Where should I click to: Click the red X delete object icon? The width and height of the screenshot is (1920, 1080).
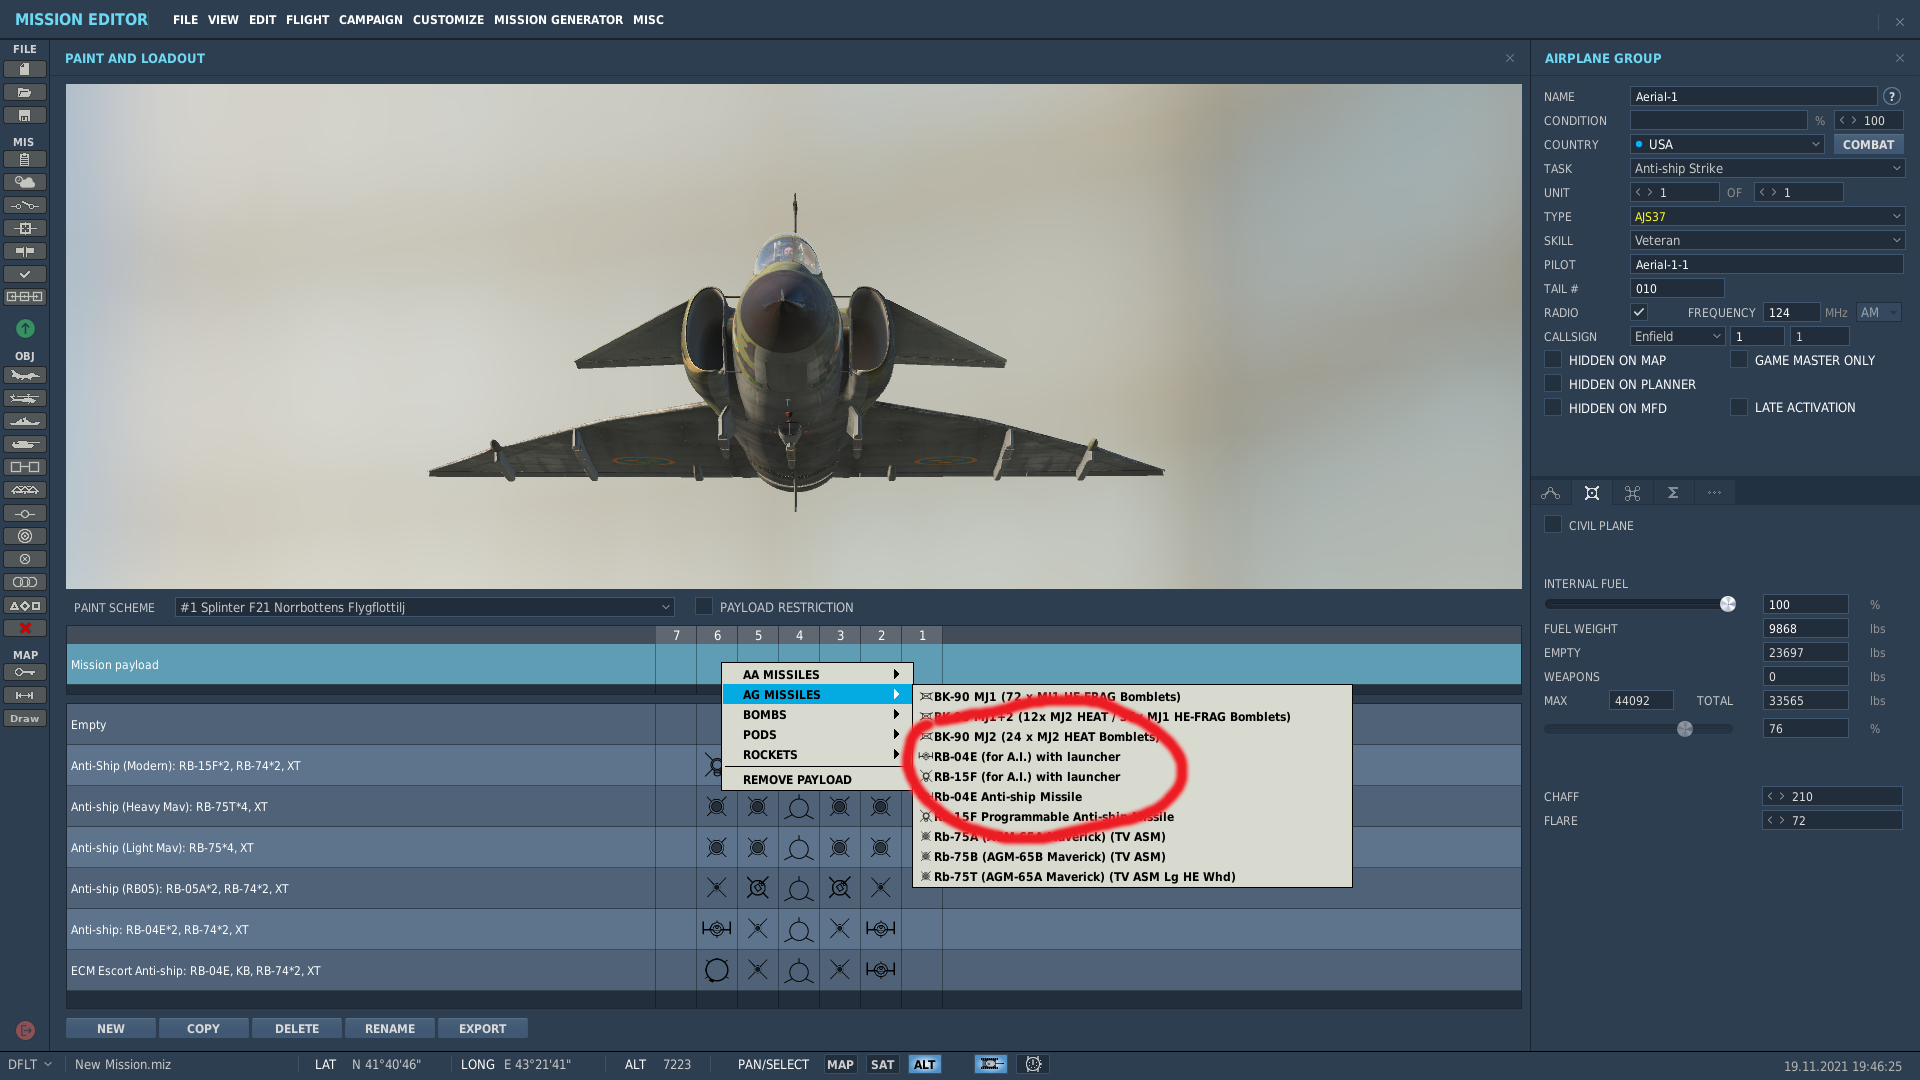[x=25, y=628]
